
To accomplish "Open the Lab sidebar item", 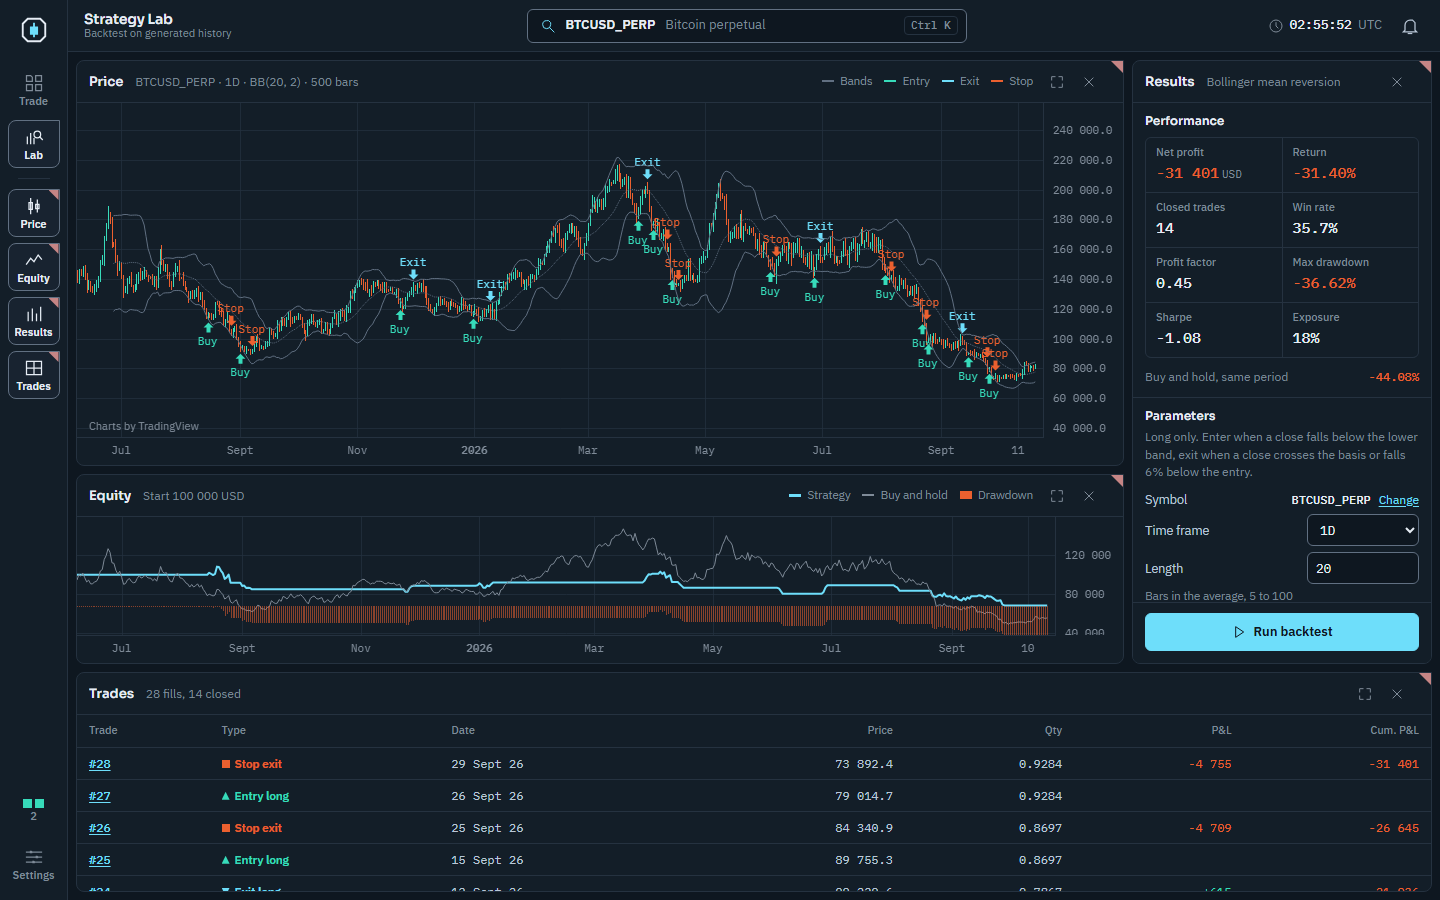I will coord(34,144).
